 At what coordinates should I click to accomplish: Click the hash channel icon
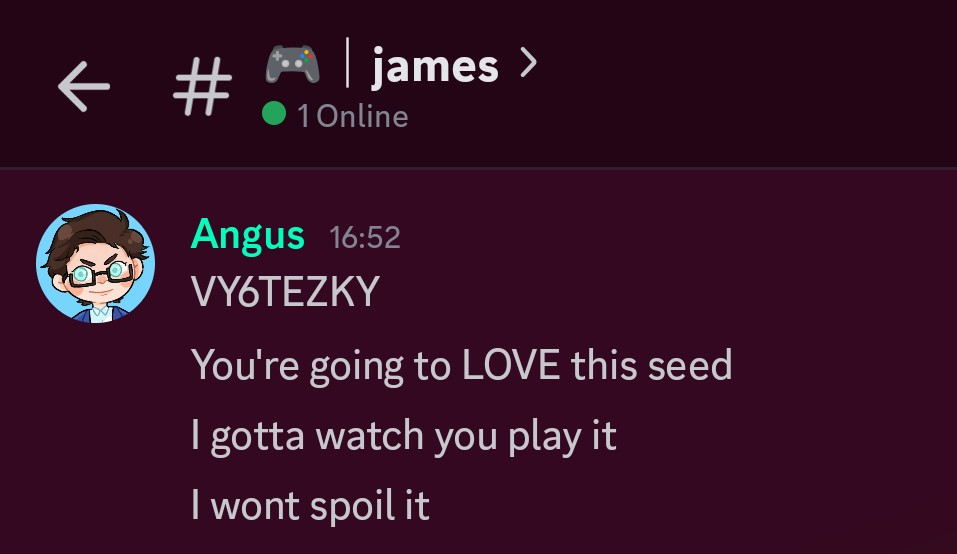pos(203,86)
